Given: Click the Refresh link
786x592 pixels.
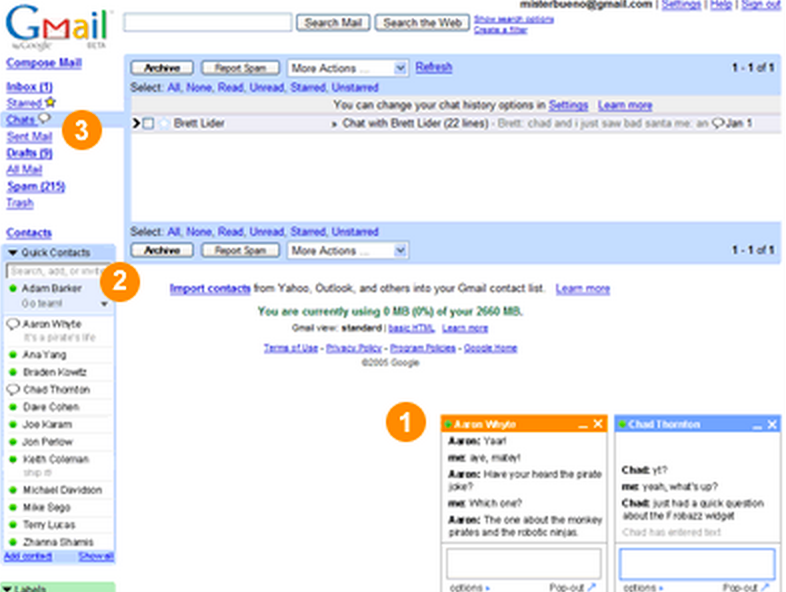Looking at the screenshot, I should click(434, 67).
